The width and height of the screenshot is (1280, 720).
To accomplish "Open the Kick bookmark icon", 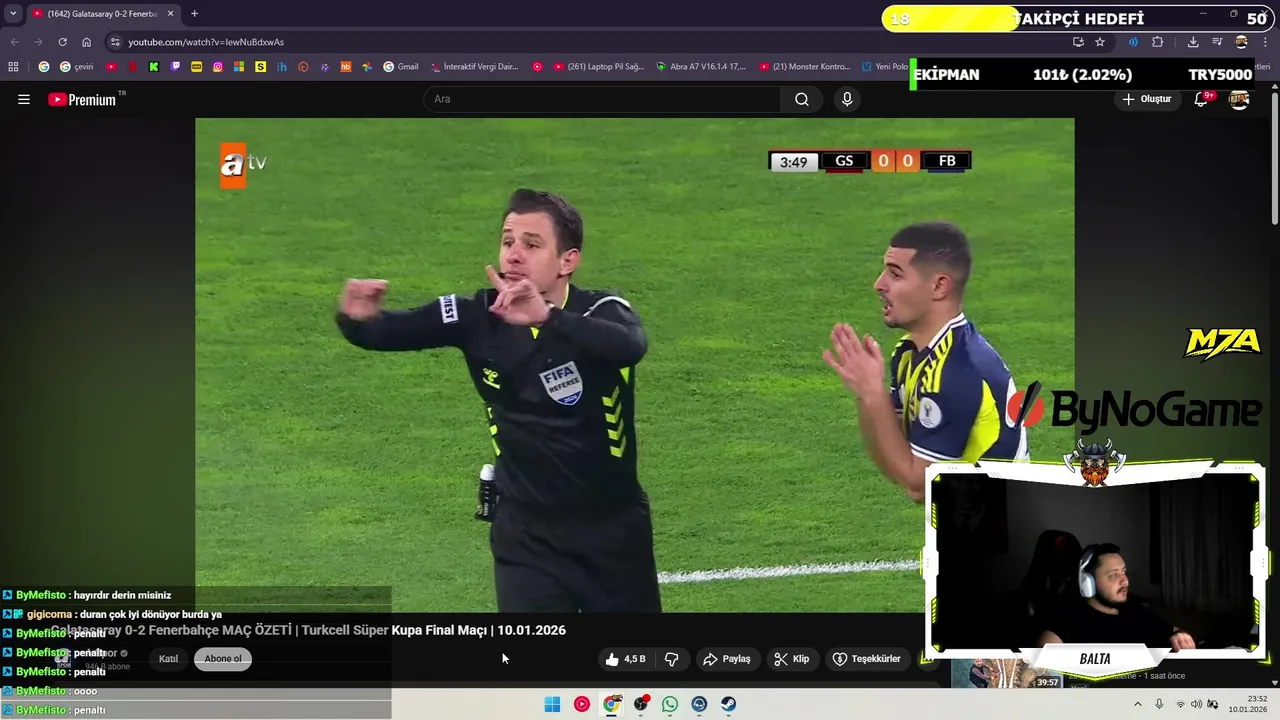I will (154, 67).
